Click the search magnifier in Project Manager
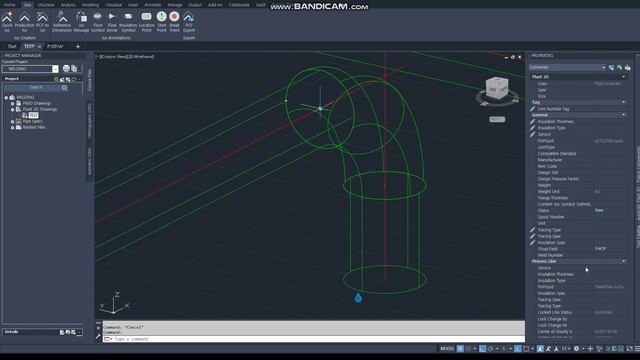Image resolution: width=640 pixels, height=360 pixels. coord(64,88)
